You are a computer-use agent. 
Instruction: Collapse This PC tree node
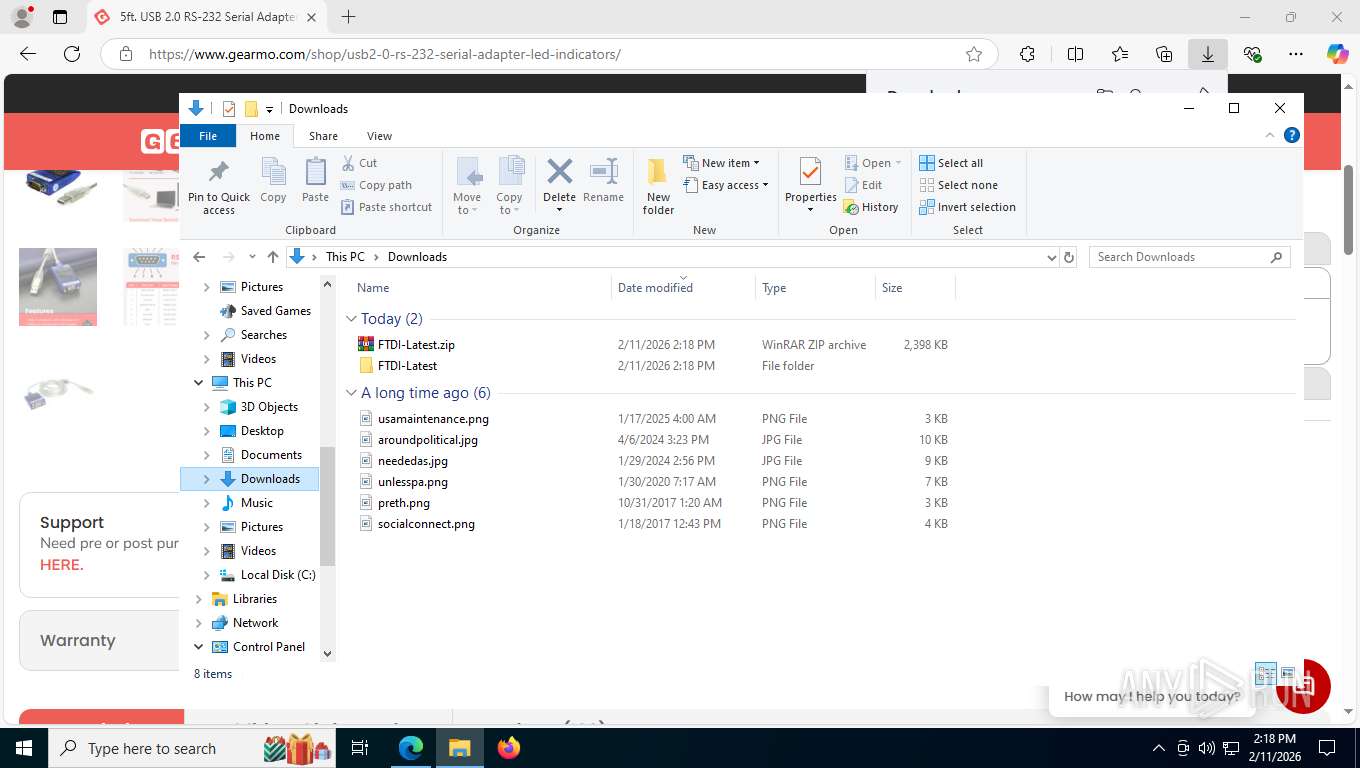pos(198,383)
